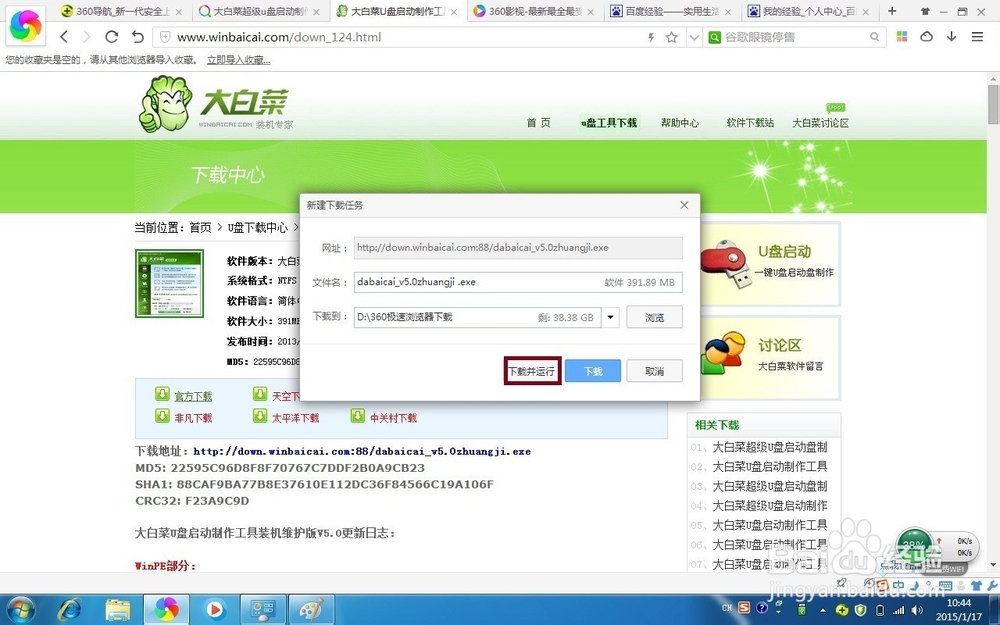The height and width of the screenshot is (625, 1000).
Task: Expand the address bar history dropdown arrow
Action: coord(694,37)
